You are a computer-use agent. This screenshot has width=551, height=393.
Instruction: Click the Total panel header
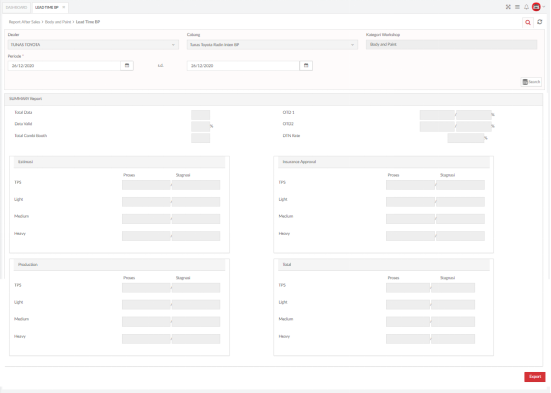[x=384, y=265]
